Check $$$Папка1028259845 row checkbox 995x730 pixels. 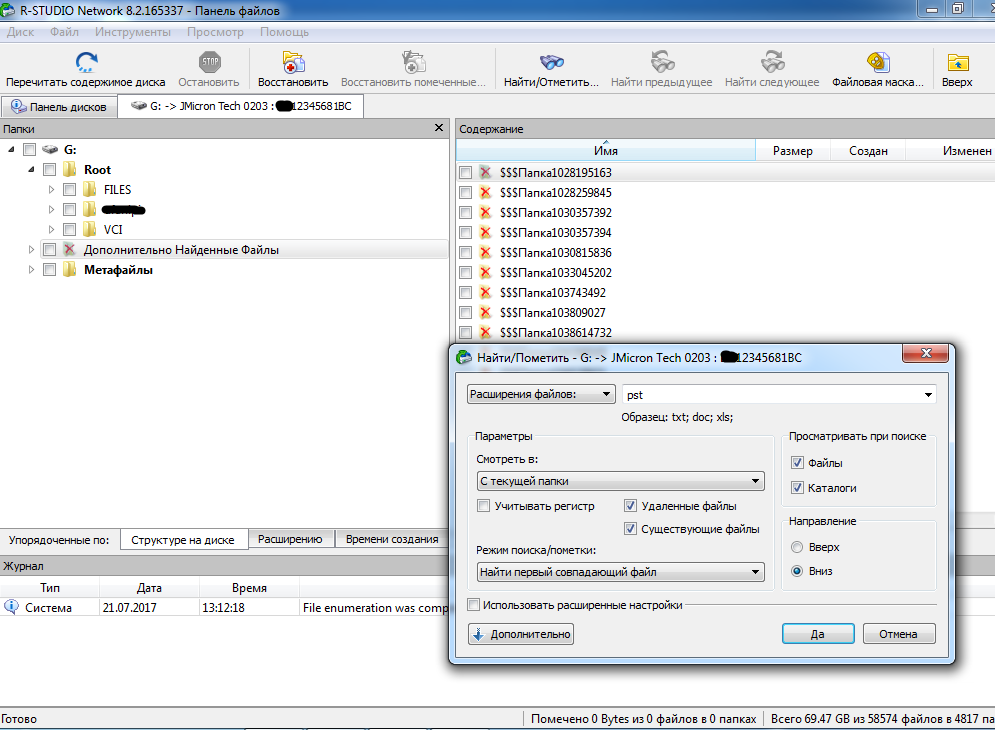(466, 192)
